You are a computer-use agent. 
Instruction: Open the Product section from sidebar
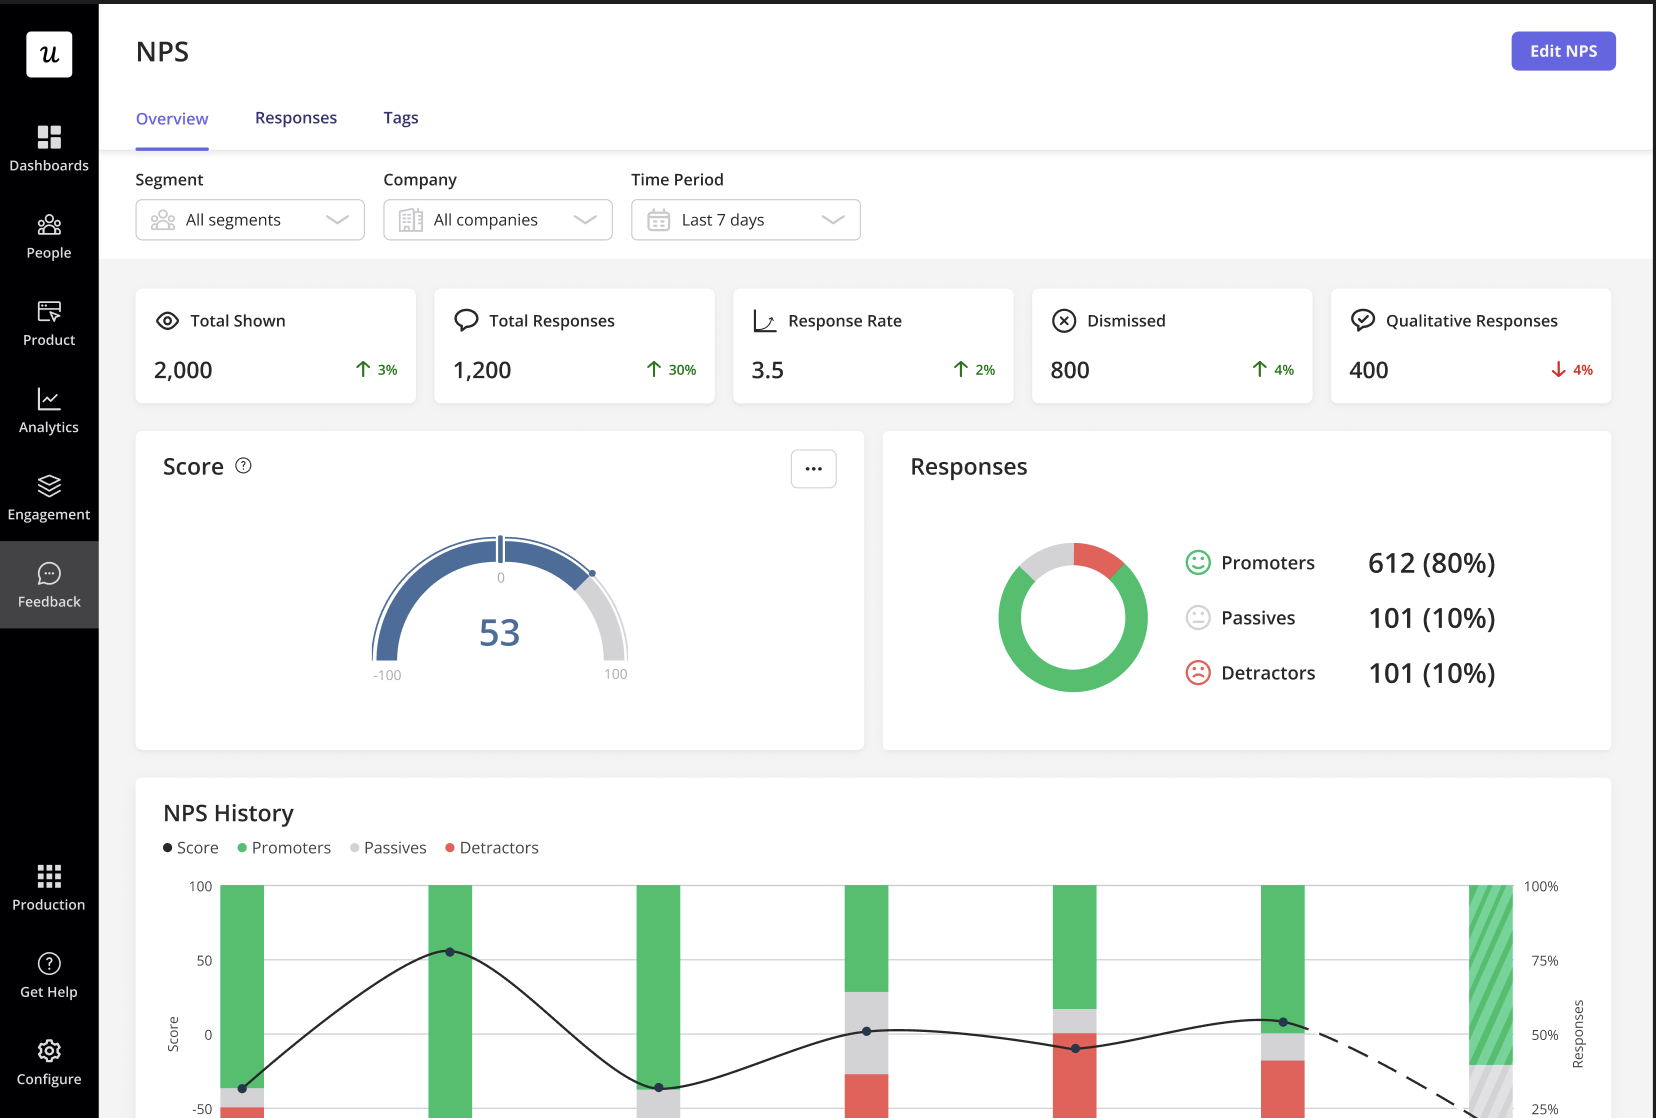[48, 322]
